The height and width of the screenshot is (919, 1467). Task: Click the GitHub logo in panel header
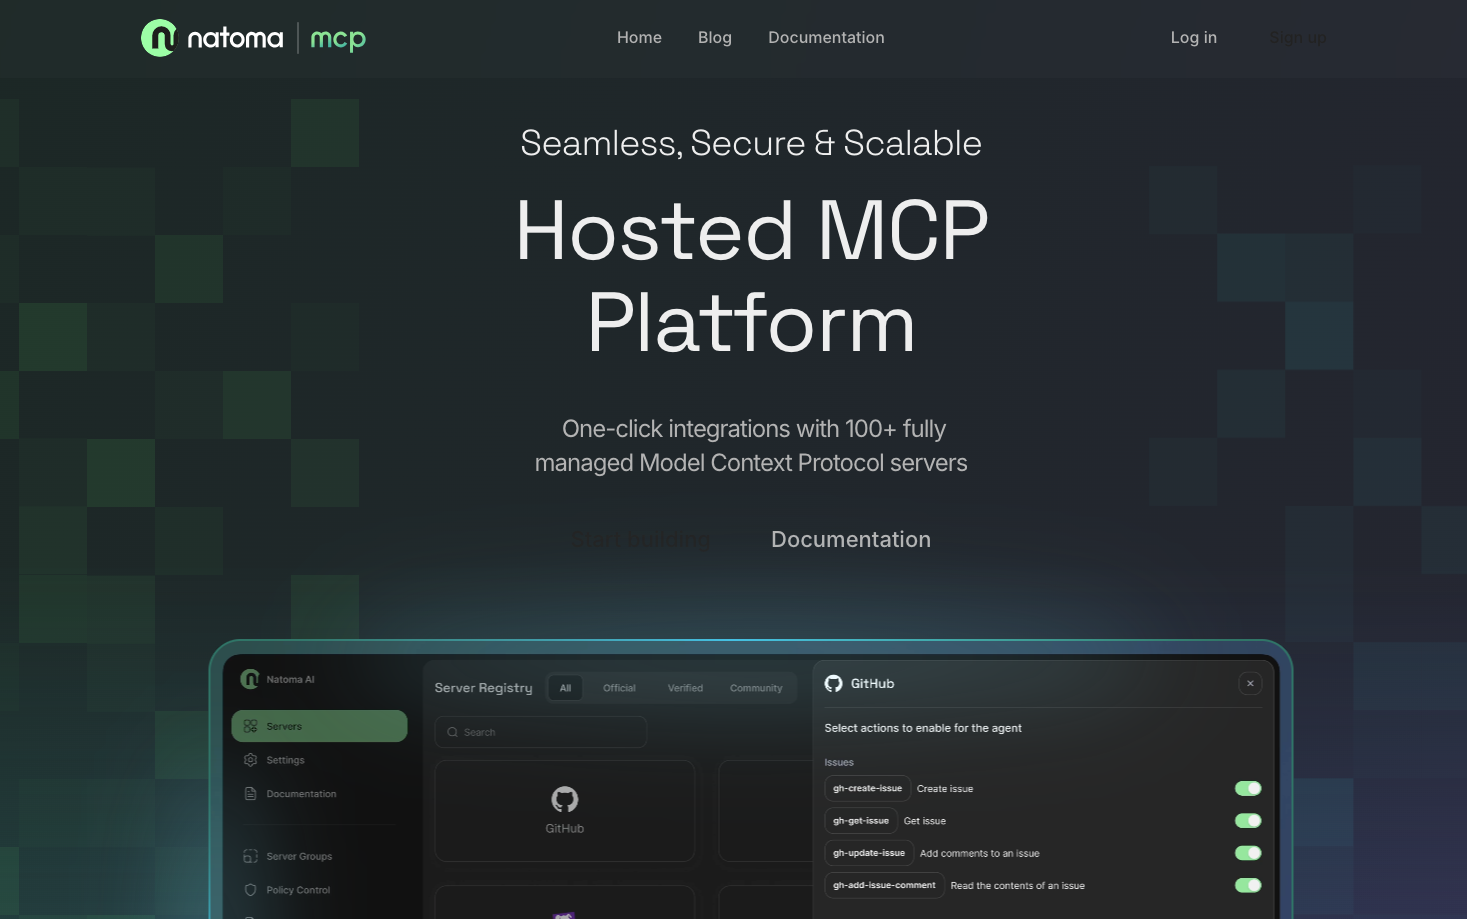(x=833, y=684)
